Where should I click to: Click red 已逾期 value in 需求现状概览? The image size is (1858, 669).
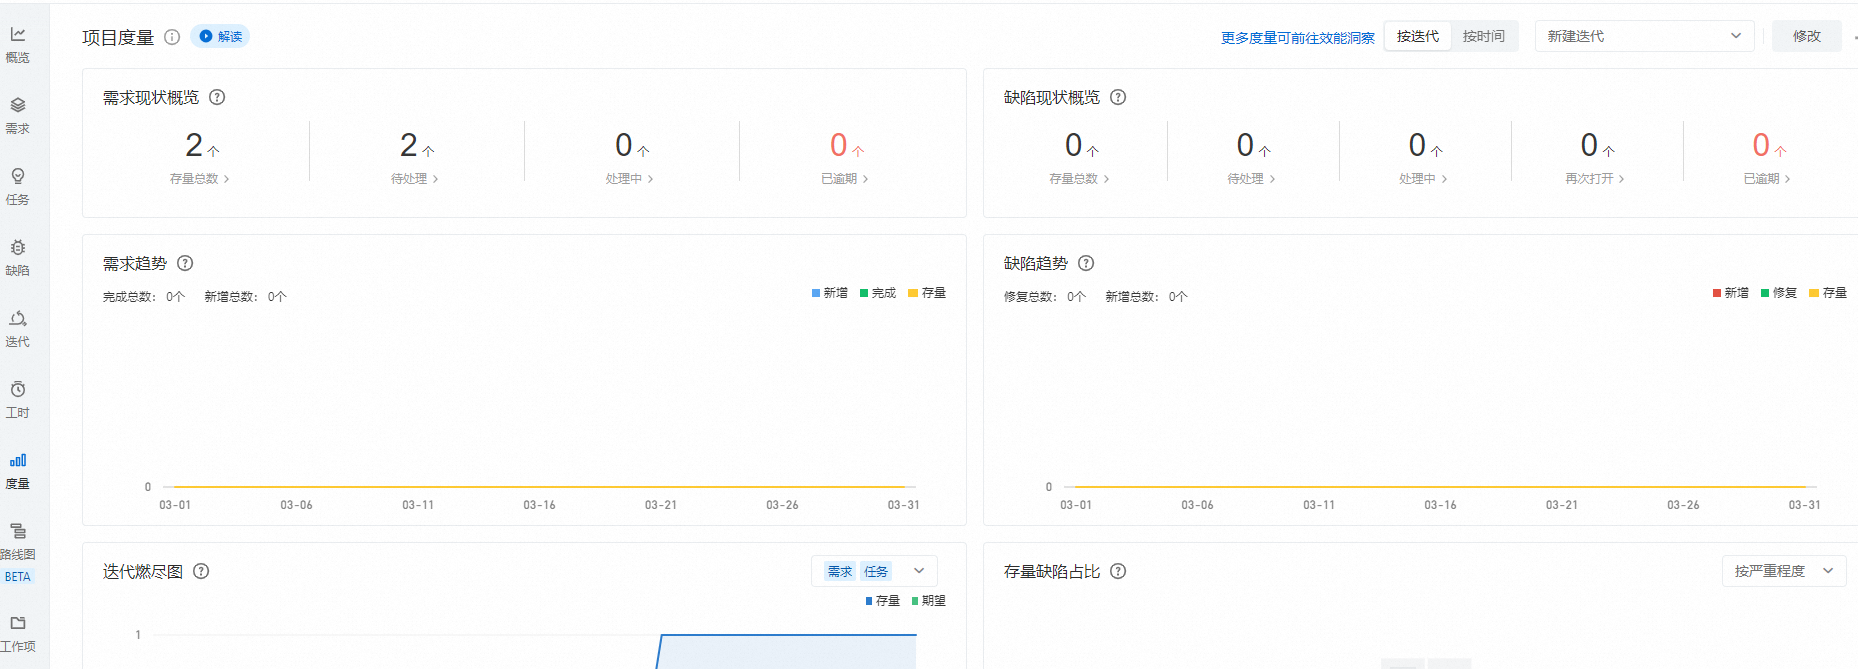click(x=839, y=146)
